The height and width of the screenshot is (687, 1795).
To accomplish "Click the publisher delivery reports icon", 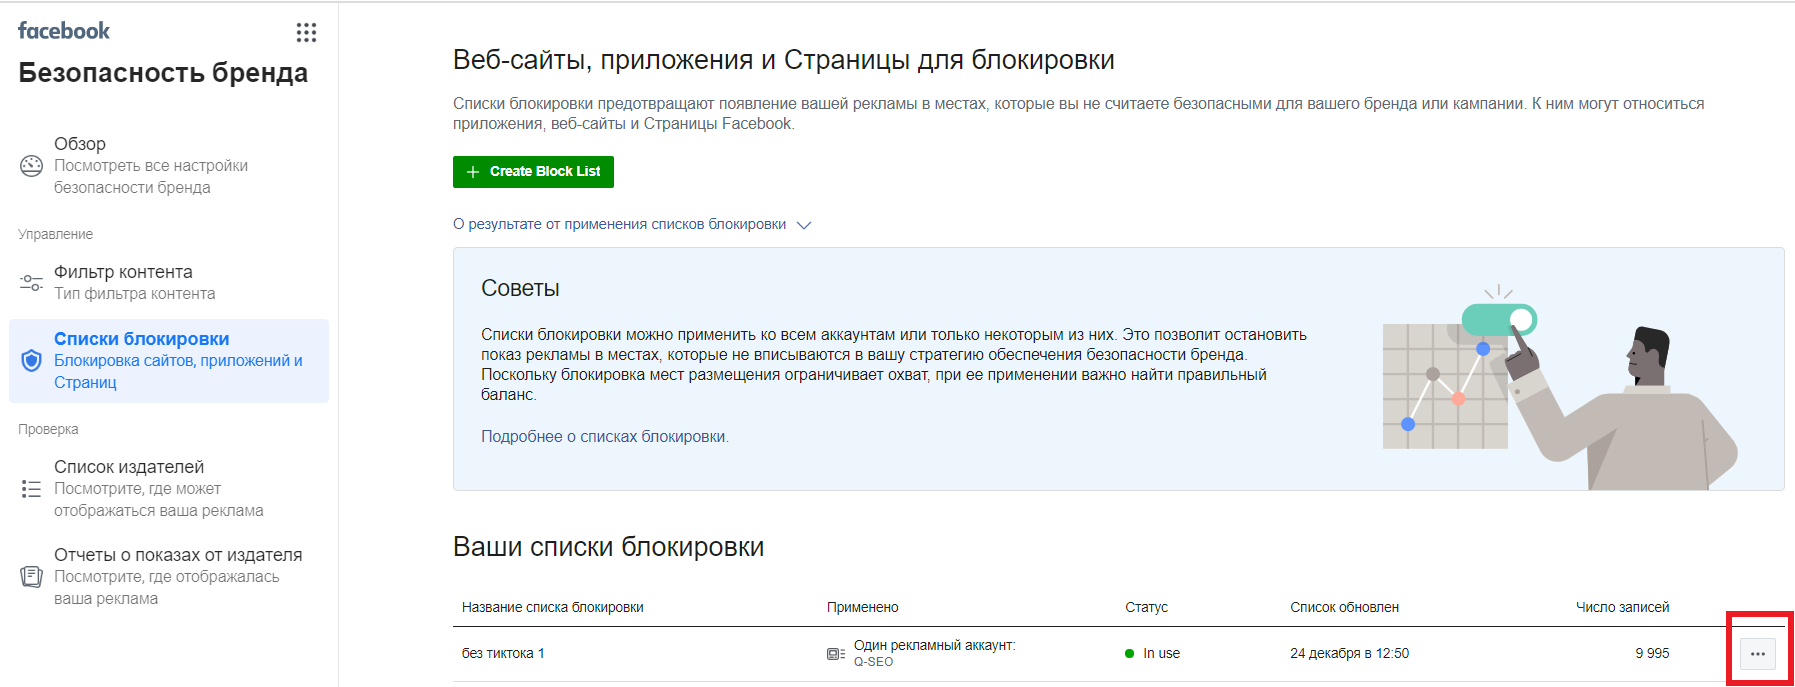I will 32,577.
